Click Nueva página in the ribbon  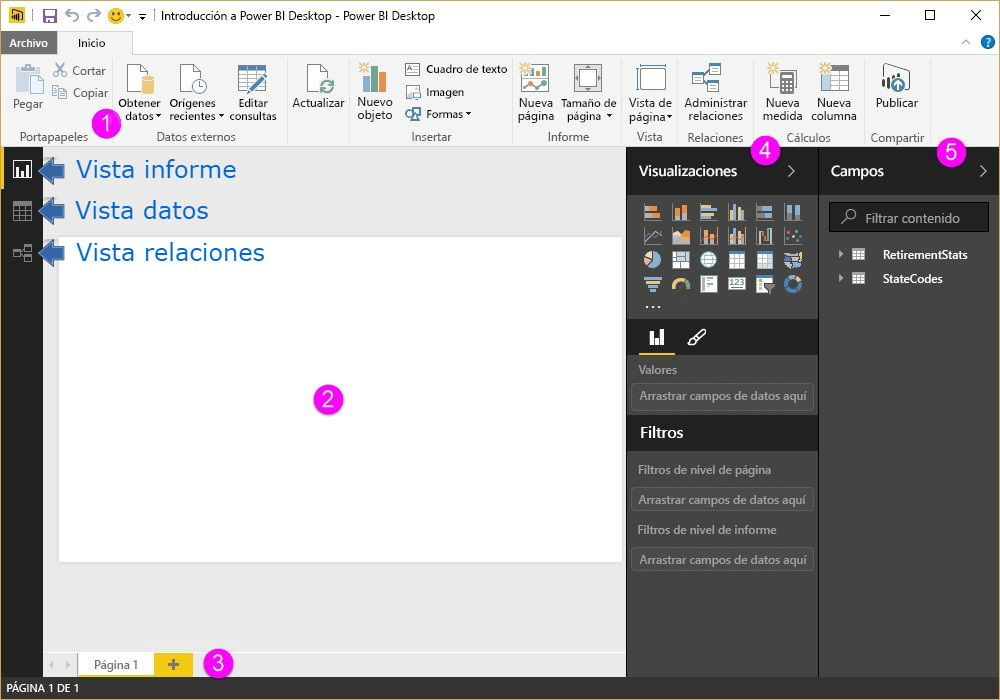(x=535, y=92)
